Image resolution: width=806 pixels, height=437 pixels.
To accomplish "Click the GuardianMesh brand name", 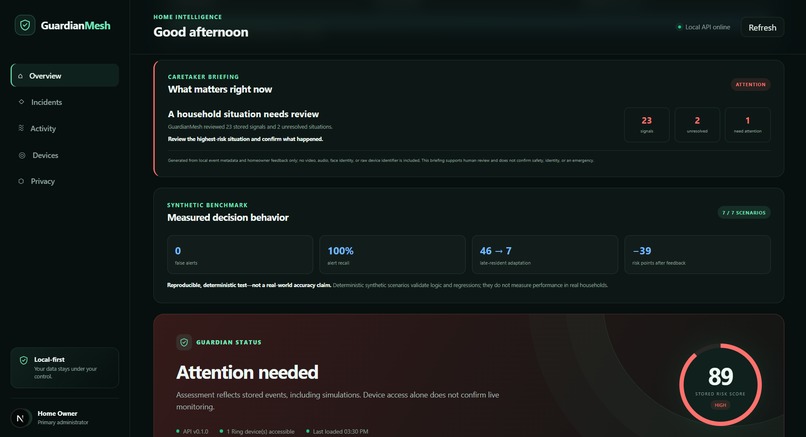I will [x=76, y=26].
